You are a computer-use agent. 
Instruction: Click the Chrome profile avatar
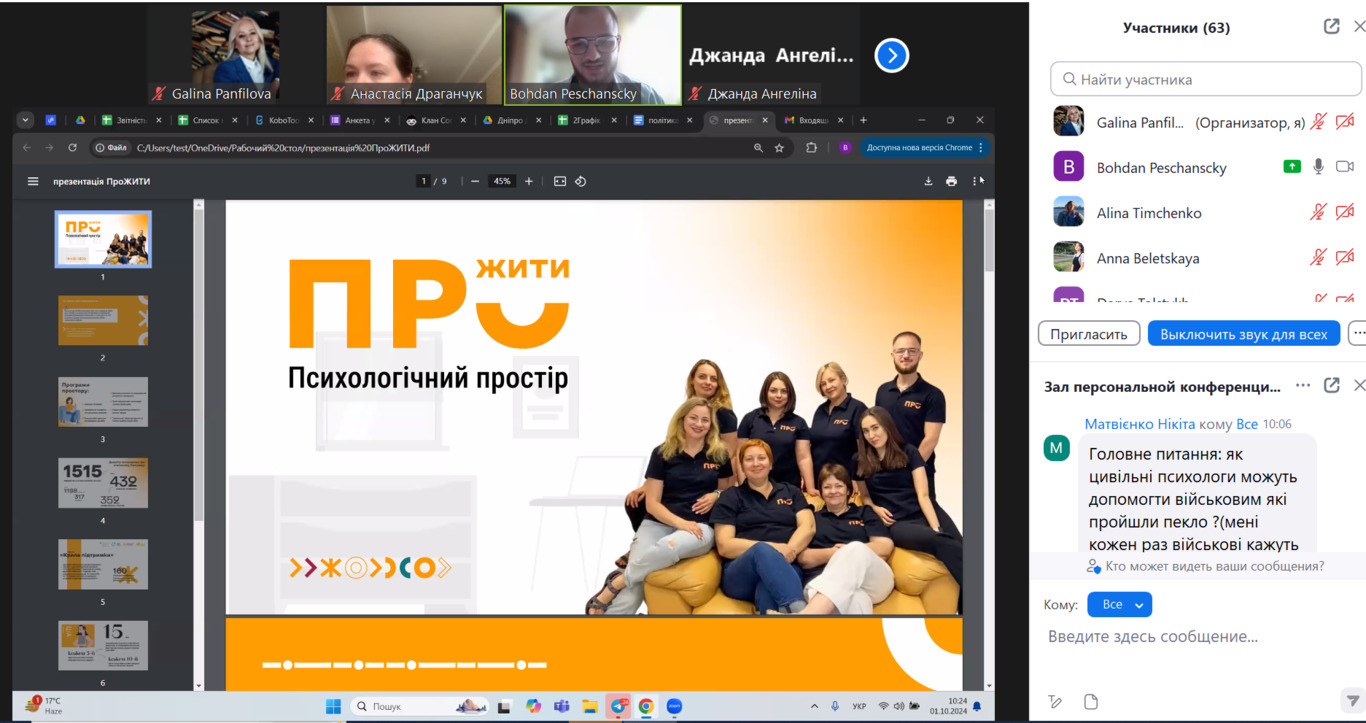click(845, 148)
